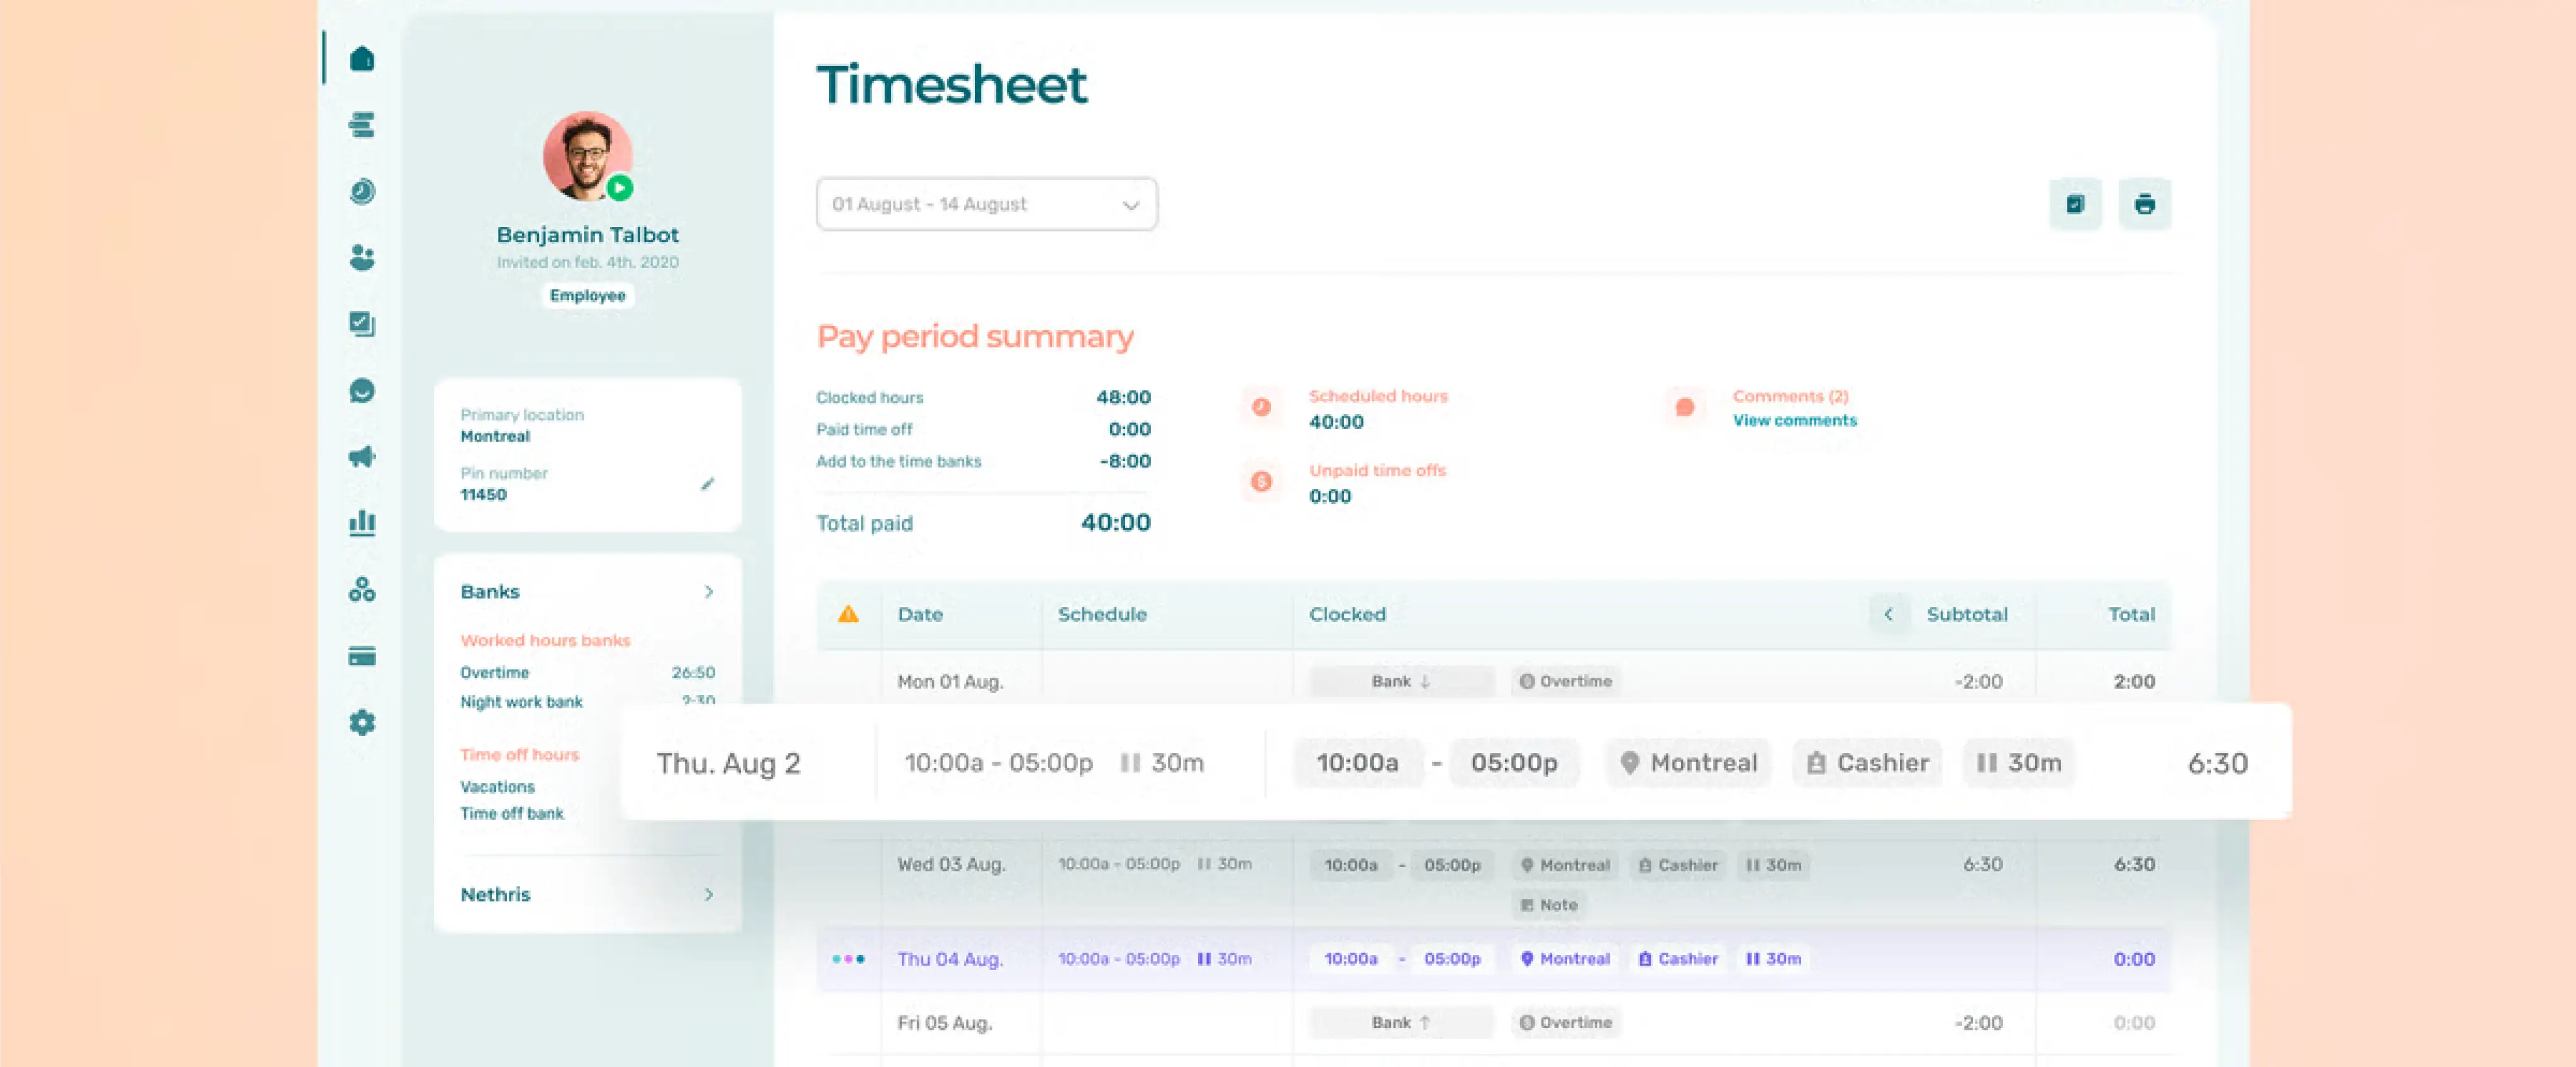
Task: Collapse columns with Subtotal left chevron
Action: click(1888, 614)
